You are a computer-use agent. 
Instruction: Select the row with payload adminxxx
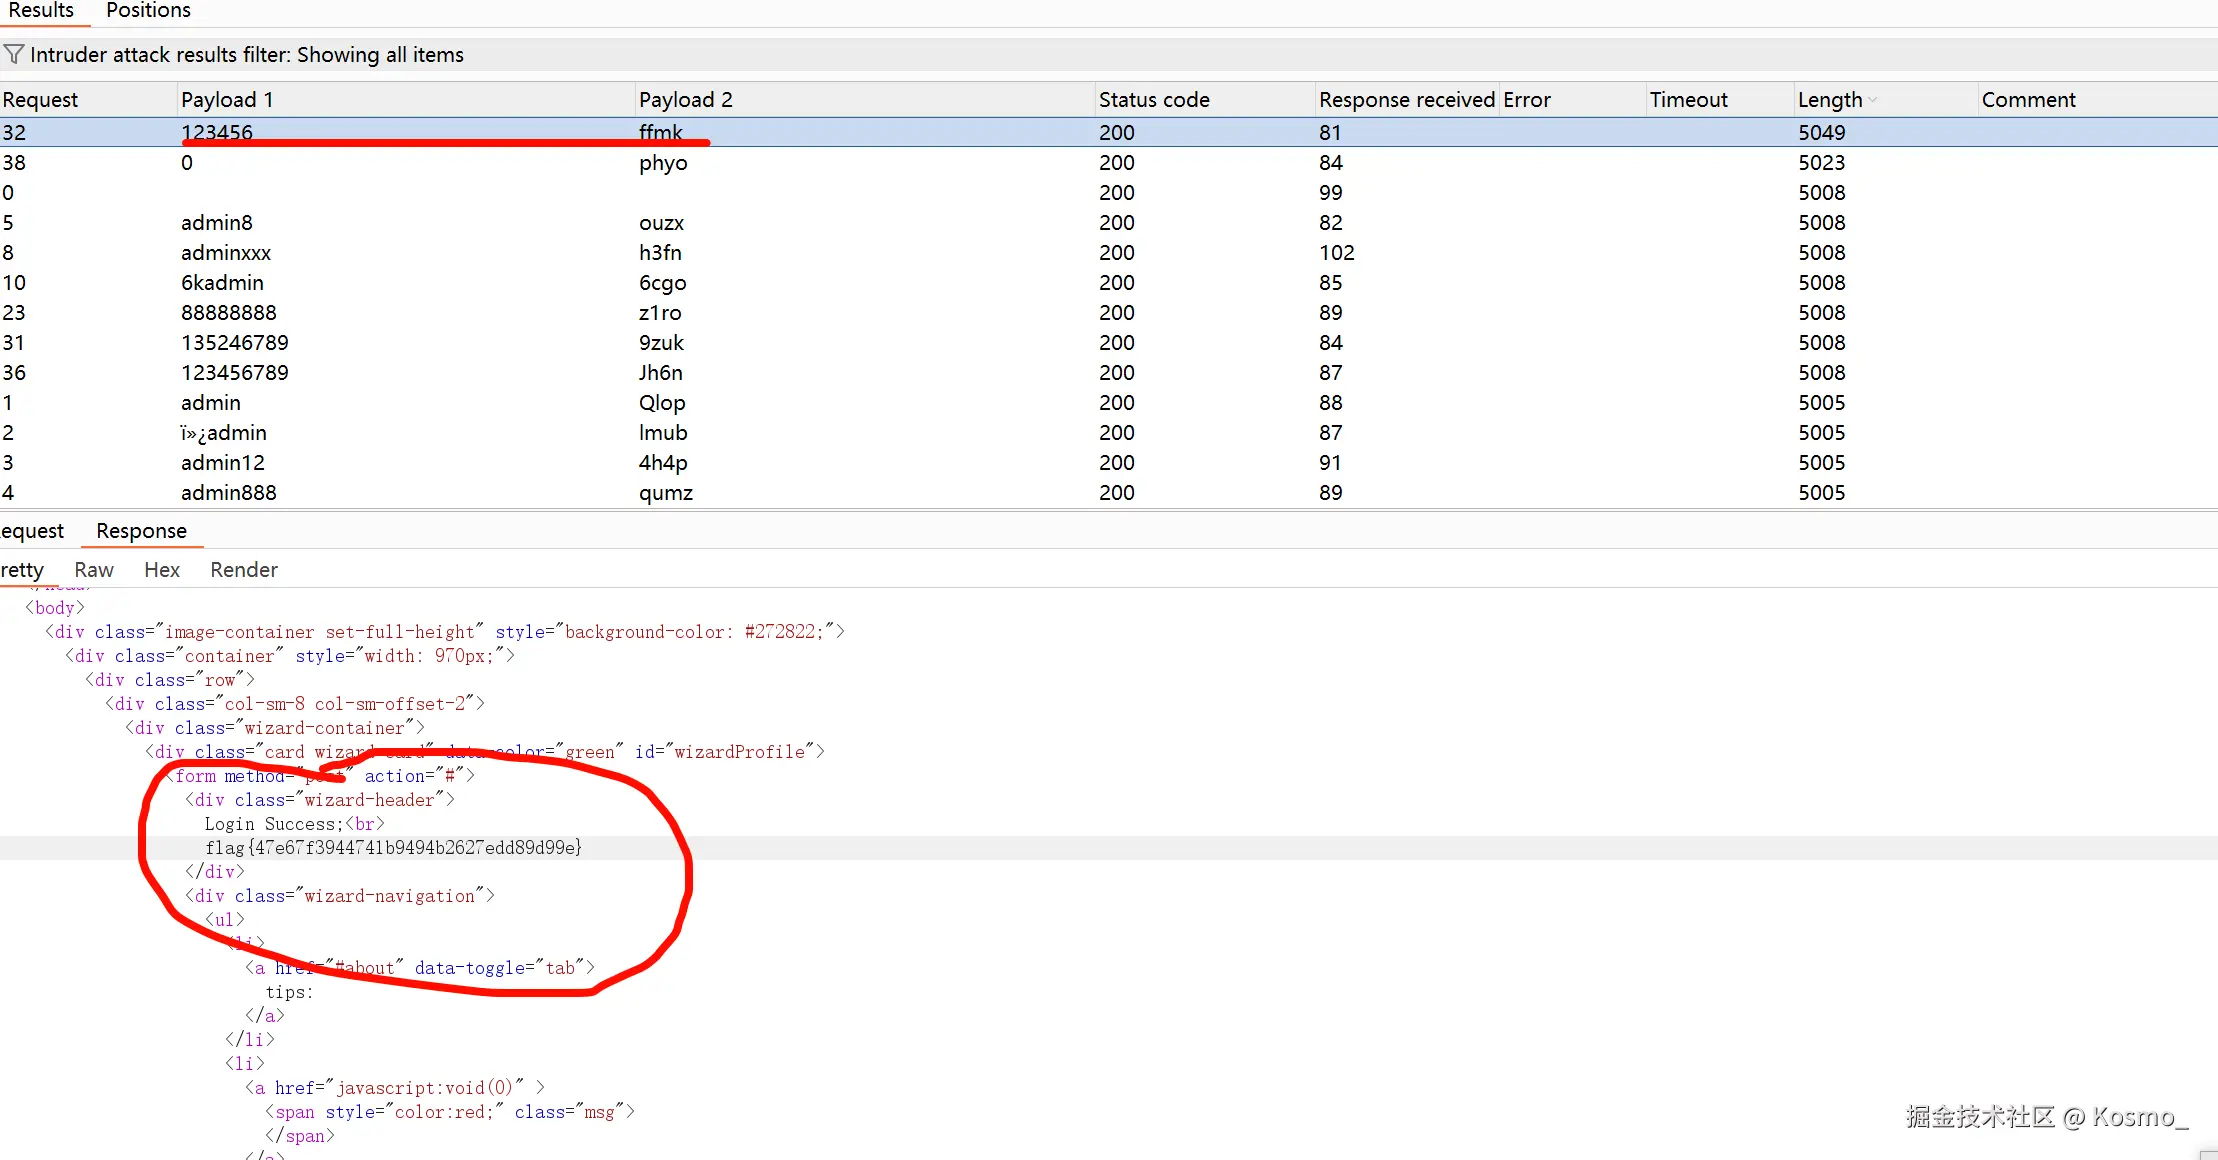226,253
